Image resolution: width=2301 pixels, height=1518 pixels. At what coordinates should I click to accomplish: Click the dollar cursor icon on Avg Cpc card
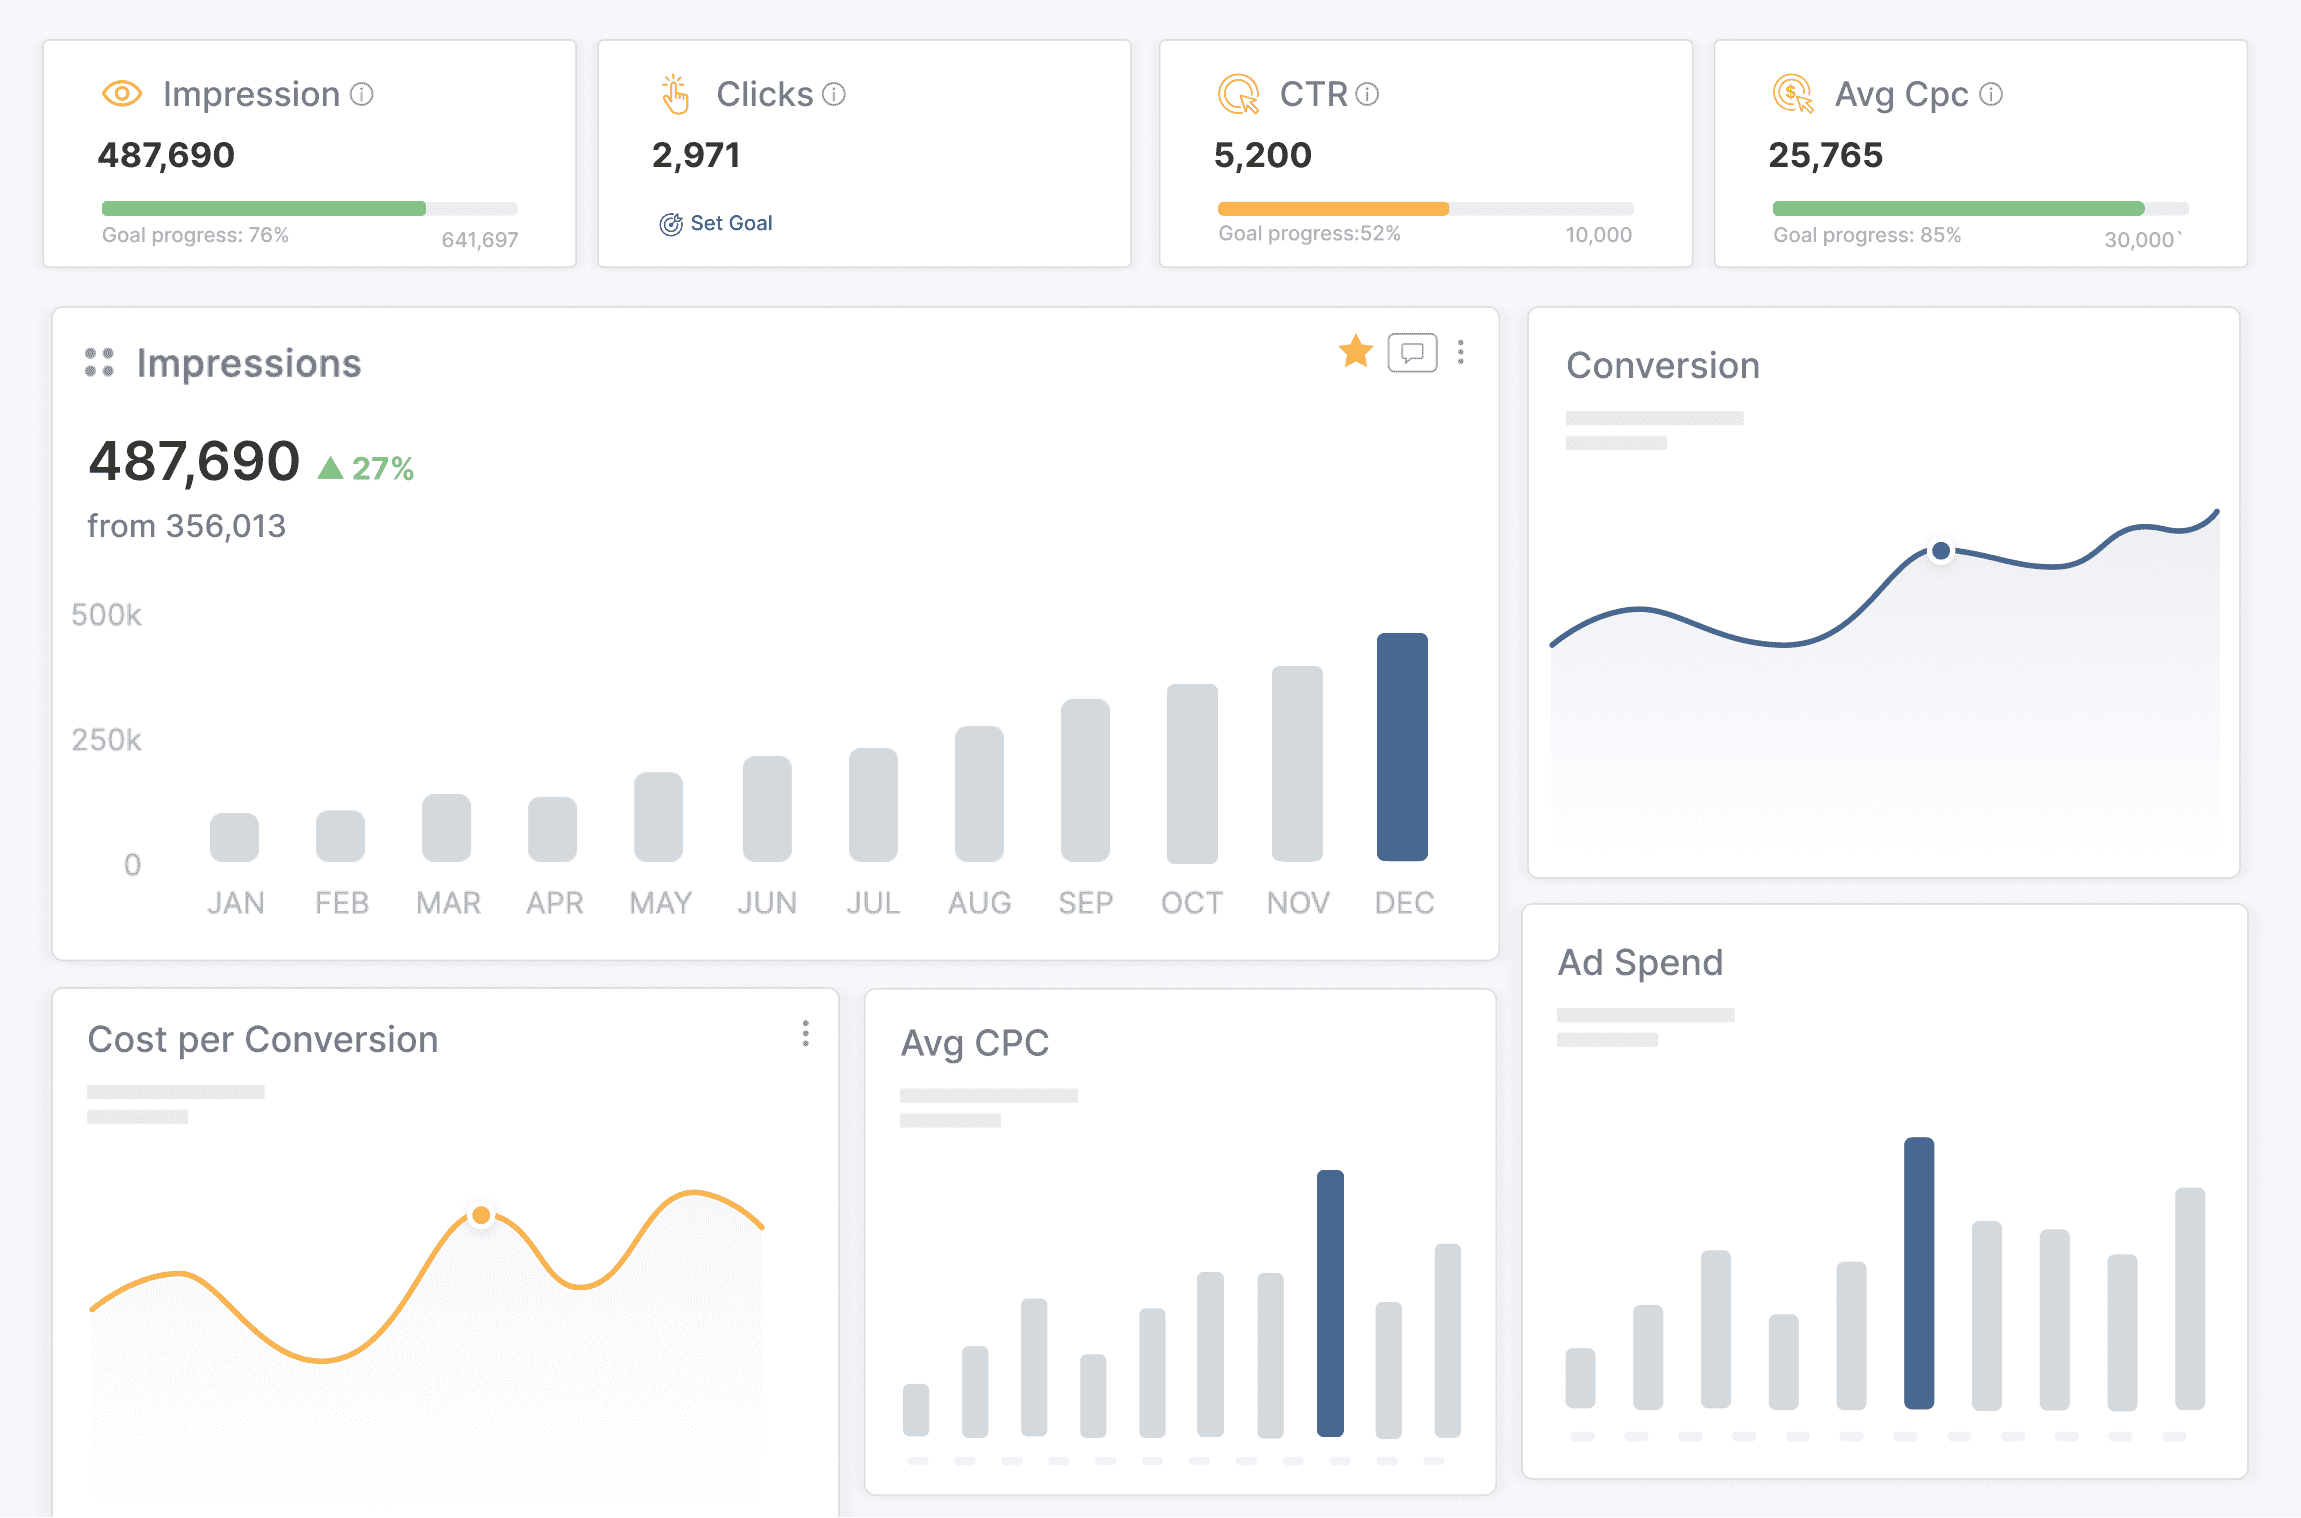[1791, 93]
